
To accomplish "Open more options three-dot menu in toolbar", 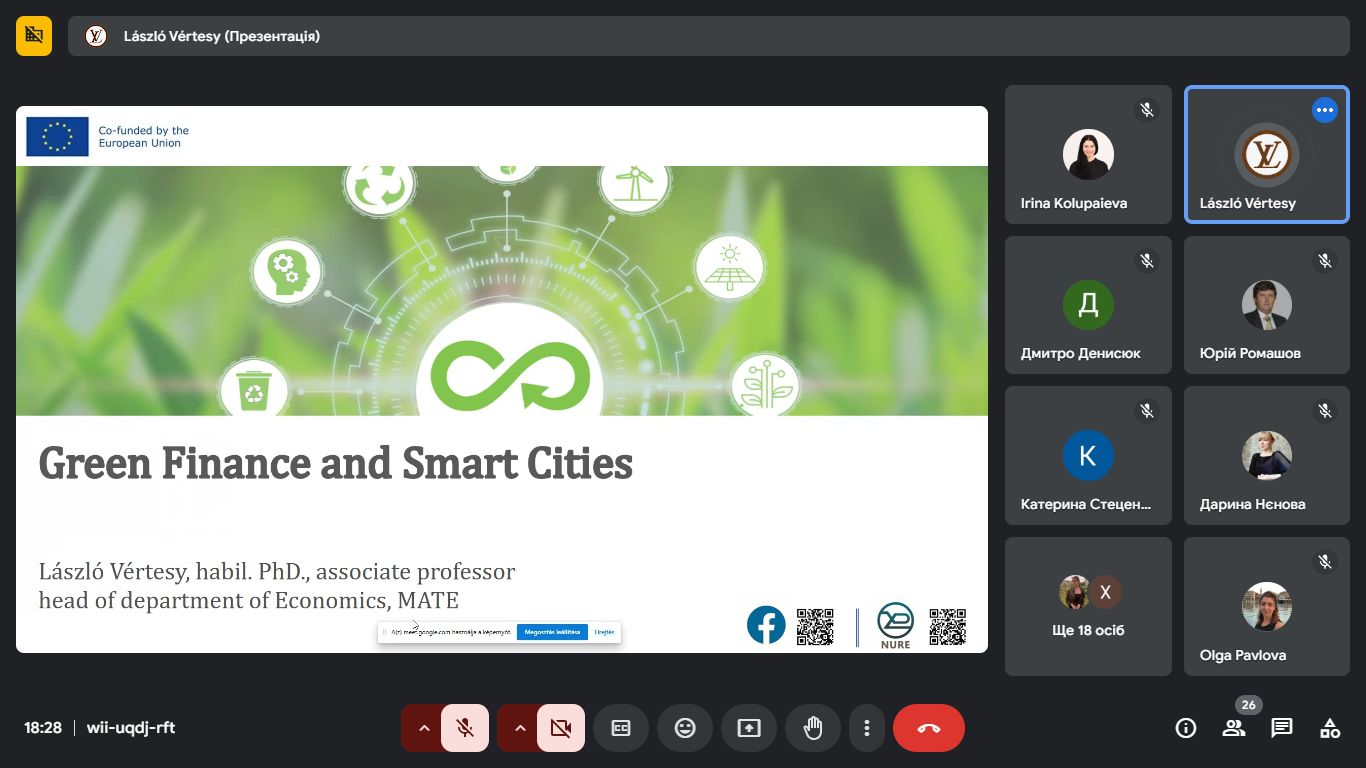I will tap(867, 728).
